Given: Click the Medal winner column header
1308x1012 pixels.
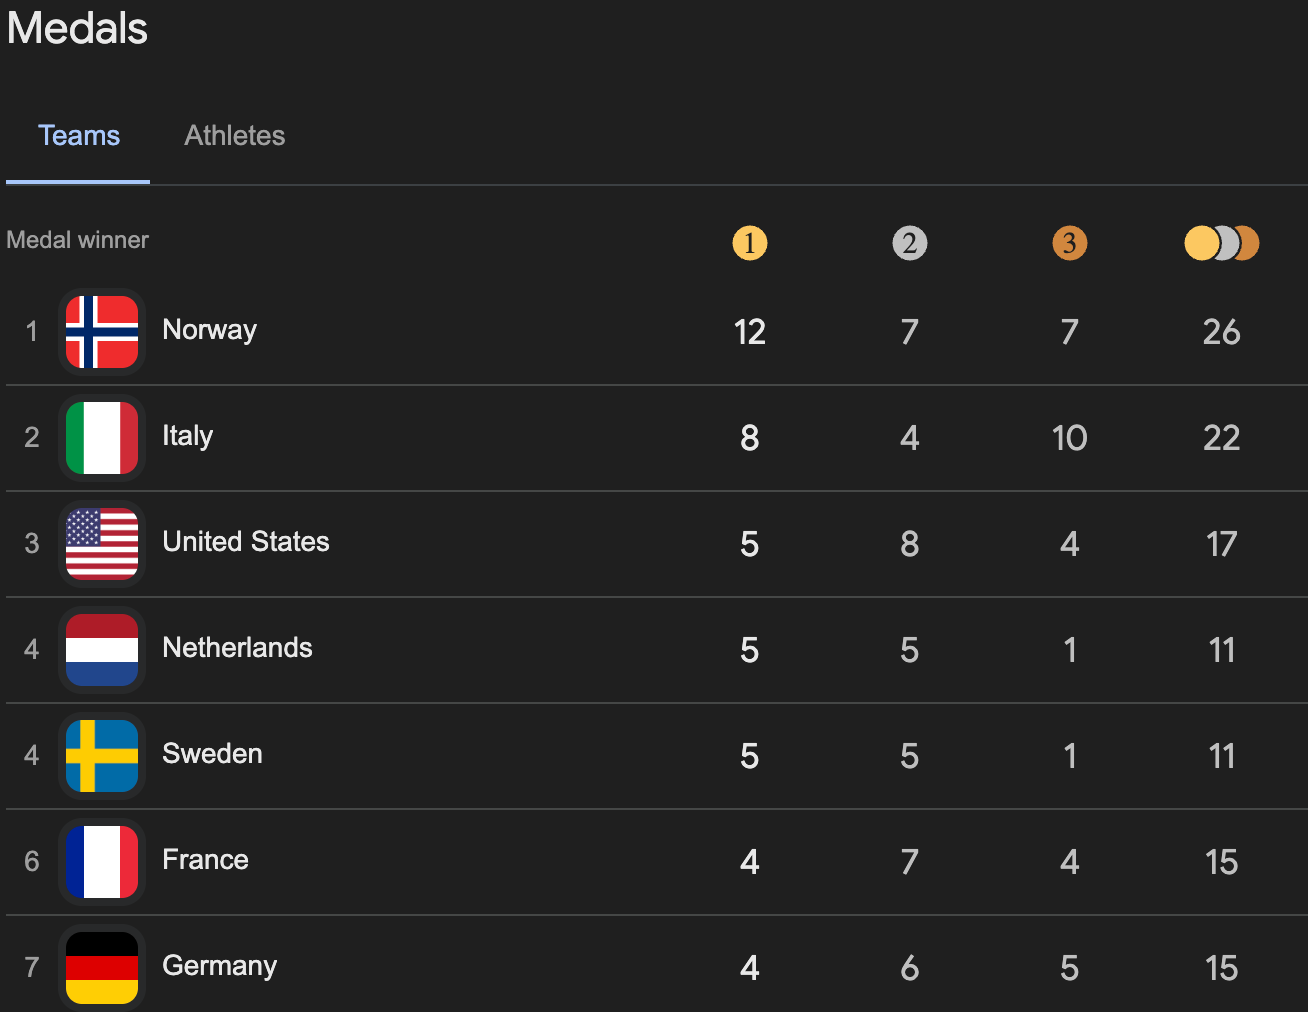Looking at the screenshot, I should coord(78,240).
